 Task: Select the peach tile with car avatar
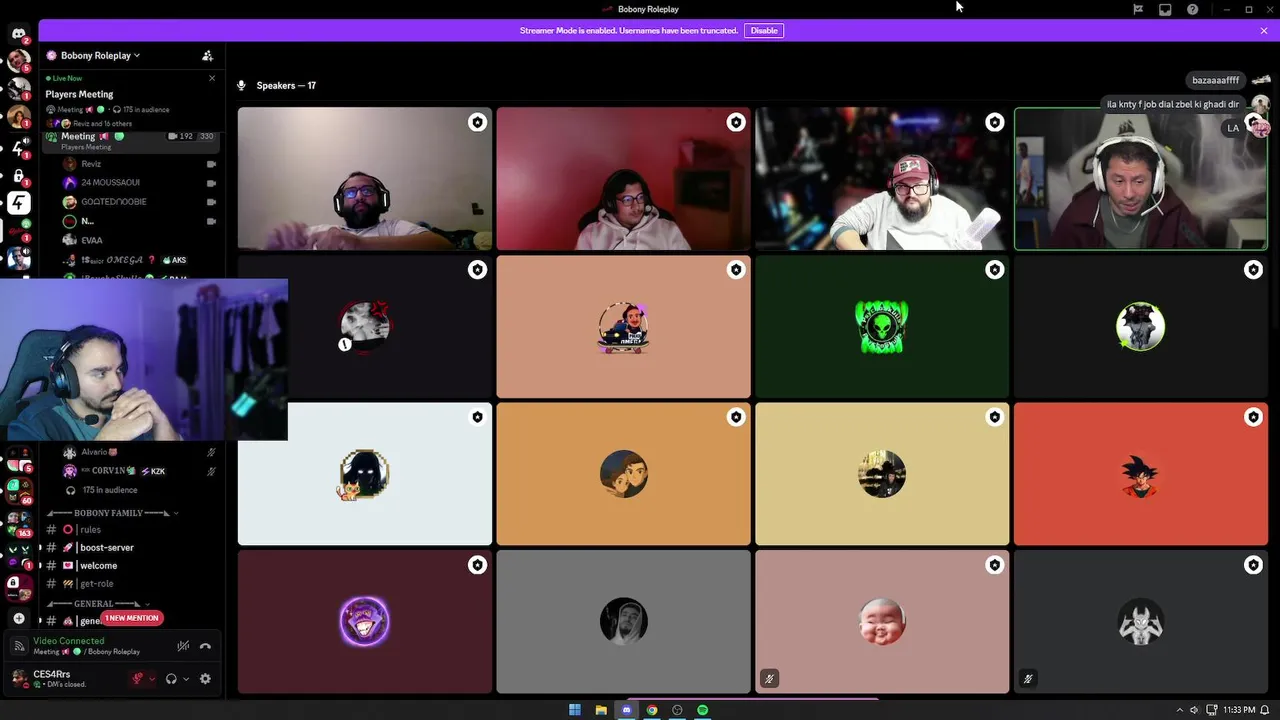pos(623,326)
